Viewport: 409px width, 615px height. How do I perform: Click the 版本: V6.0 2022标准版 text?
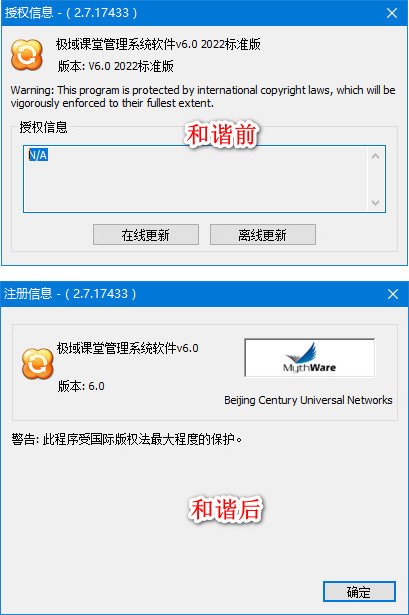[x=116, y=66]
